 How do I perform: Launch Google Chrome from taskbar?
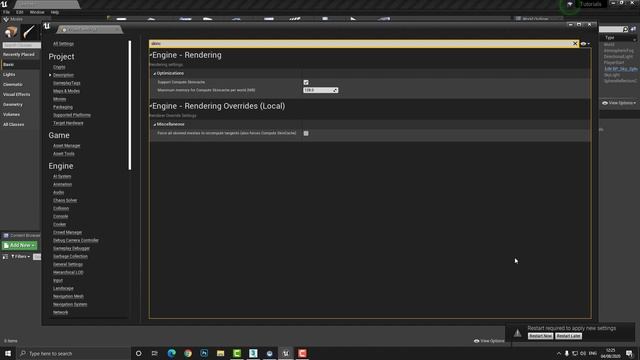click(188, 353)
